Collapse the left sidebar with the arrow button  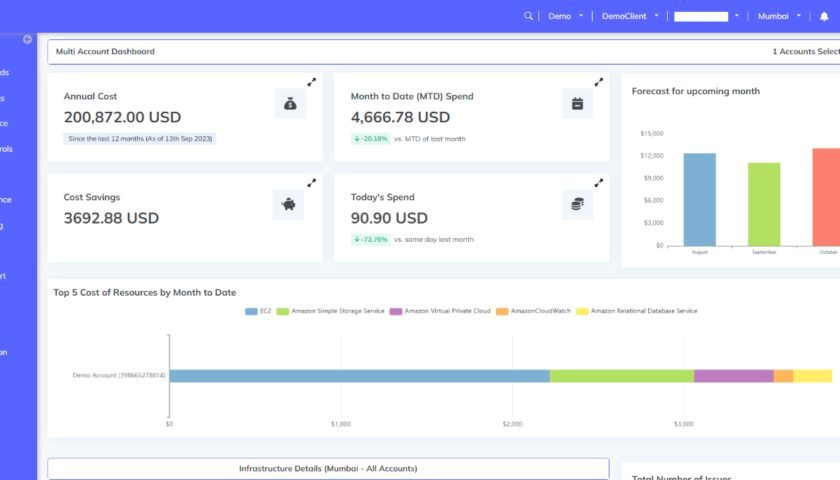[27, 40]
